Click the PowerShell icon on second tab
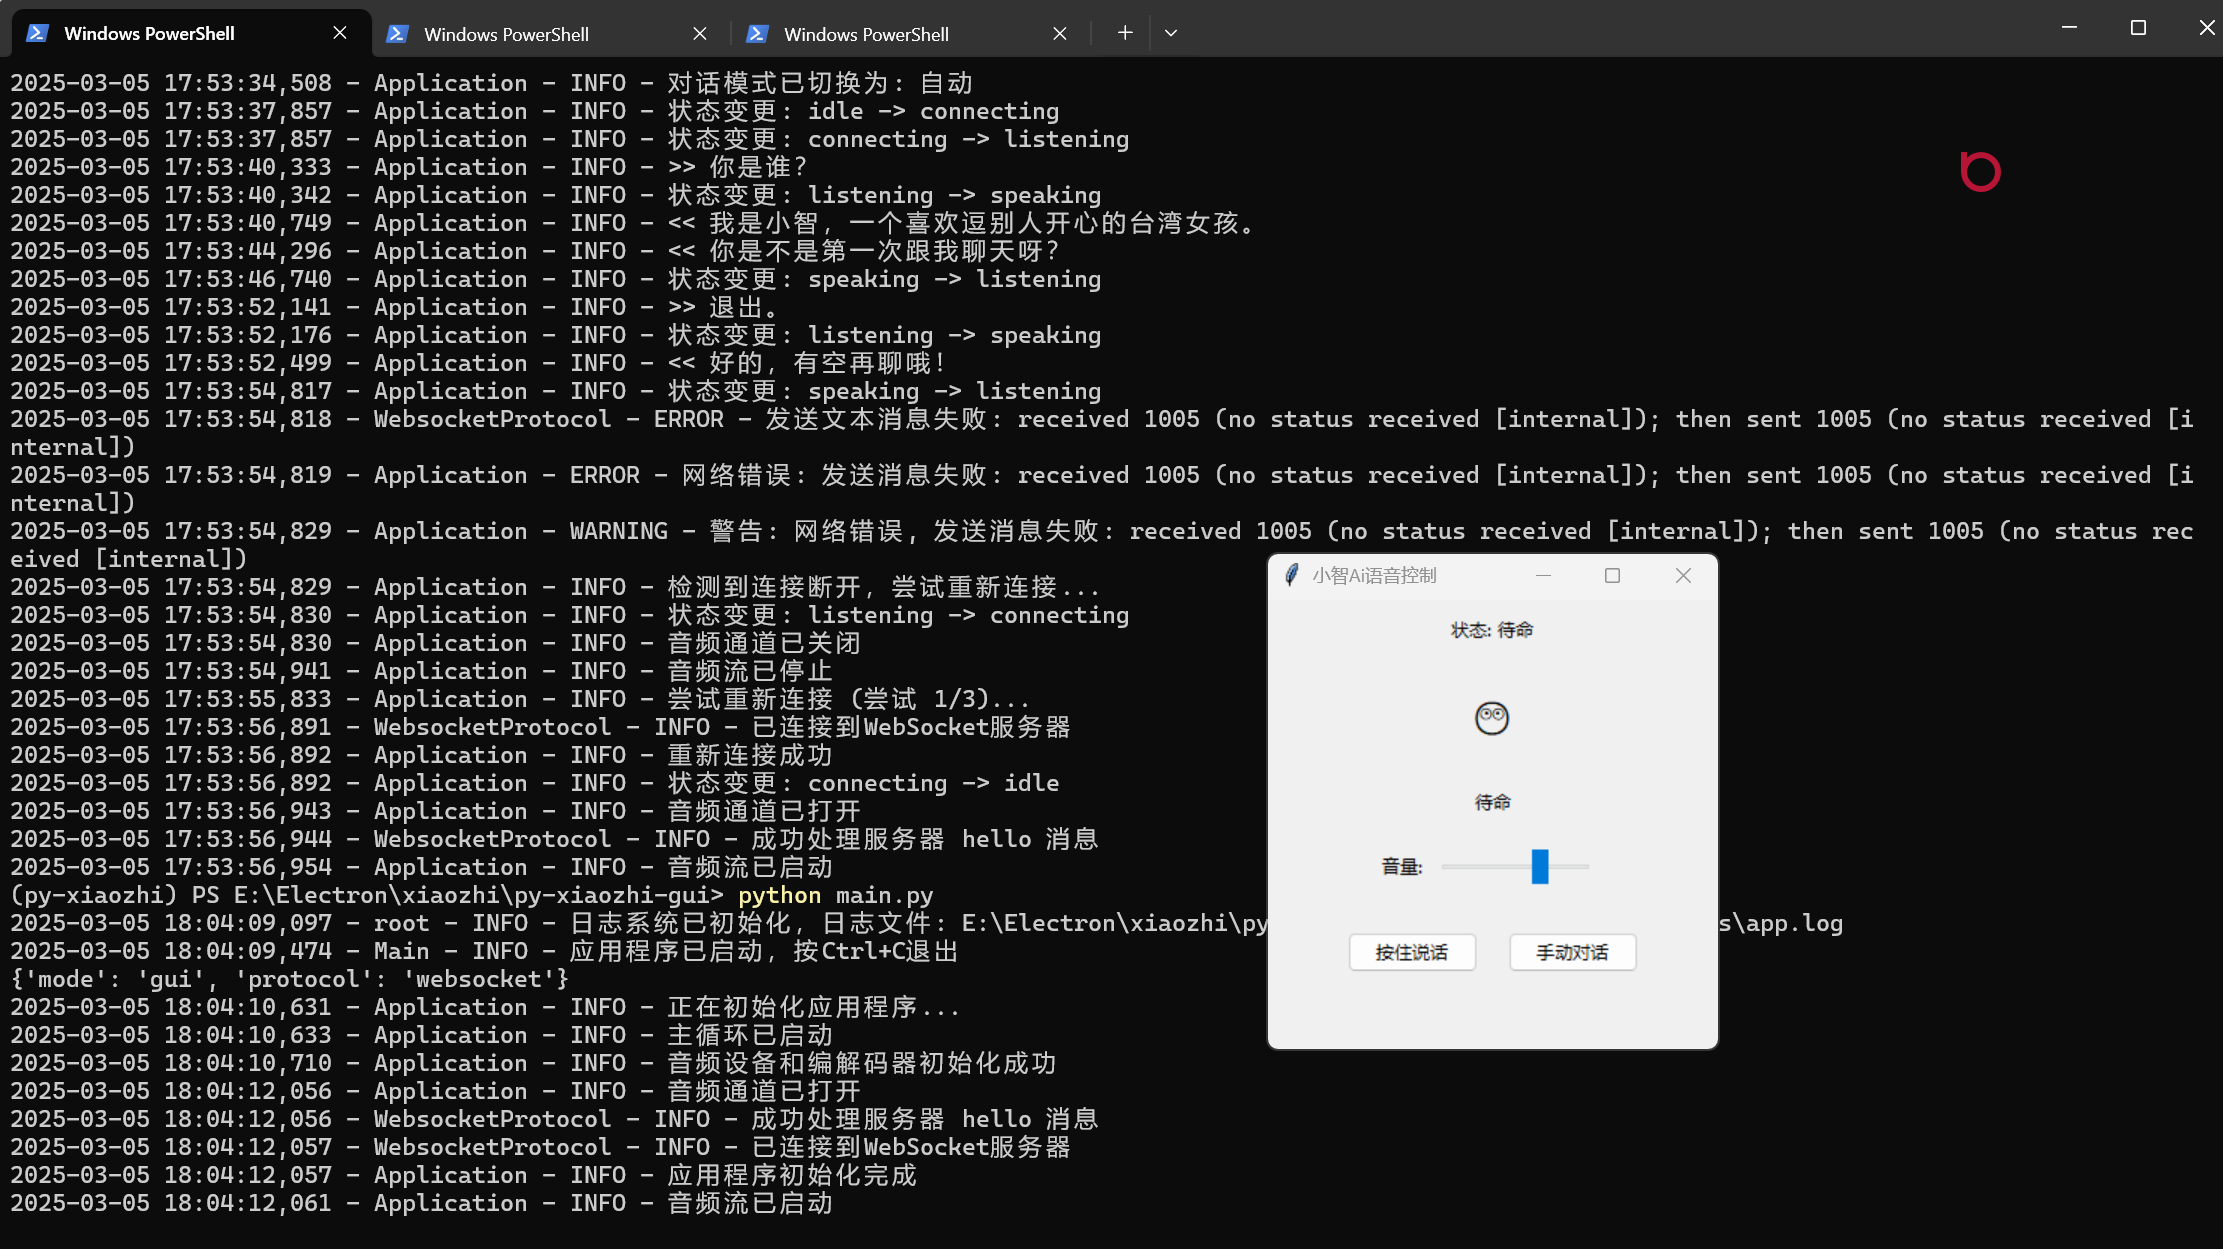2223x1249 pixels. pyautogui.click(x=397, y=34)
